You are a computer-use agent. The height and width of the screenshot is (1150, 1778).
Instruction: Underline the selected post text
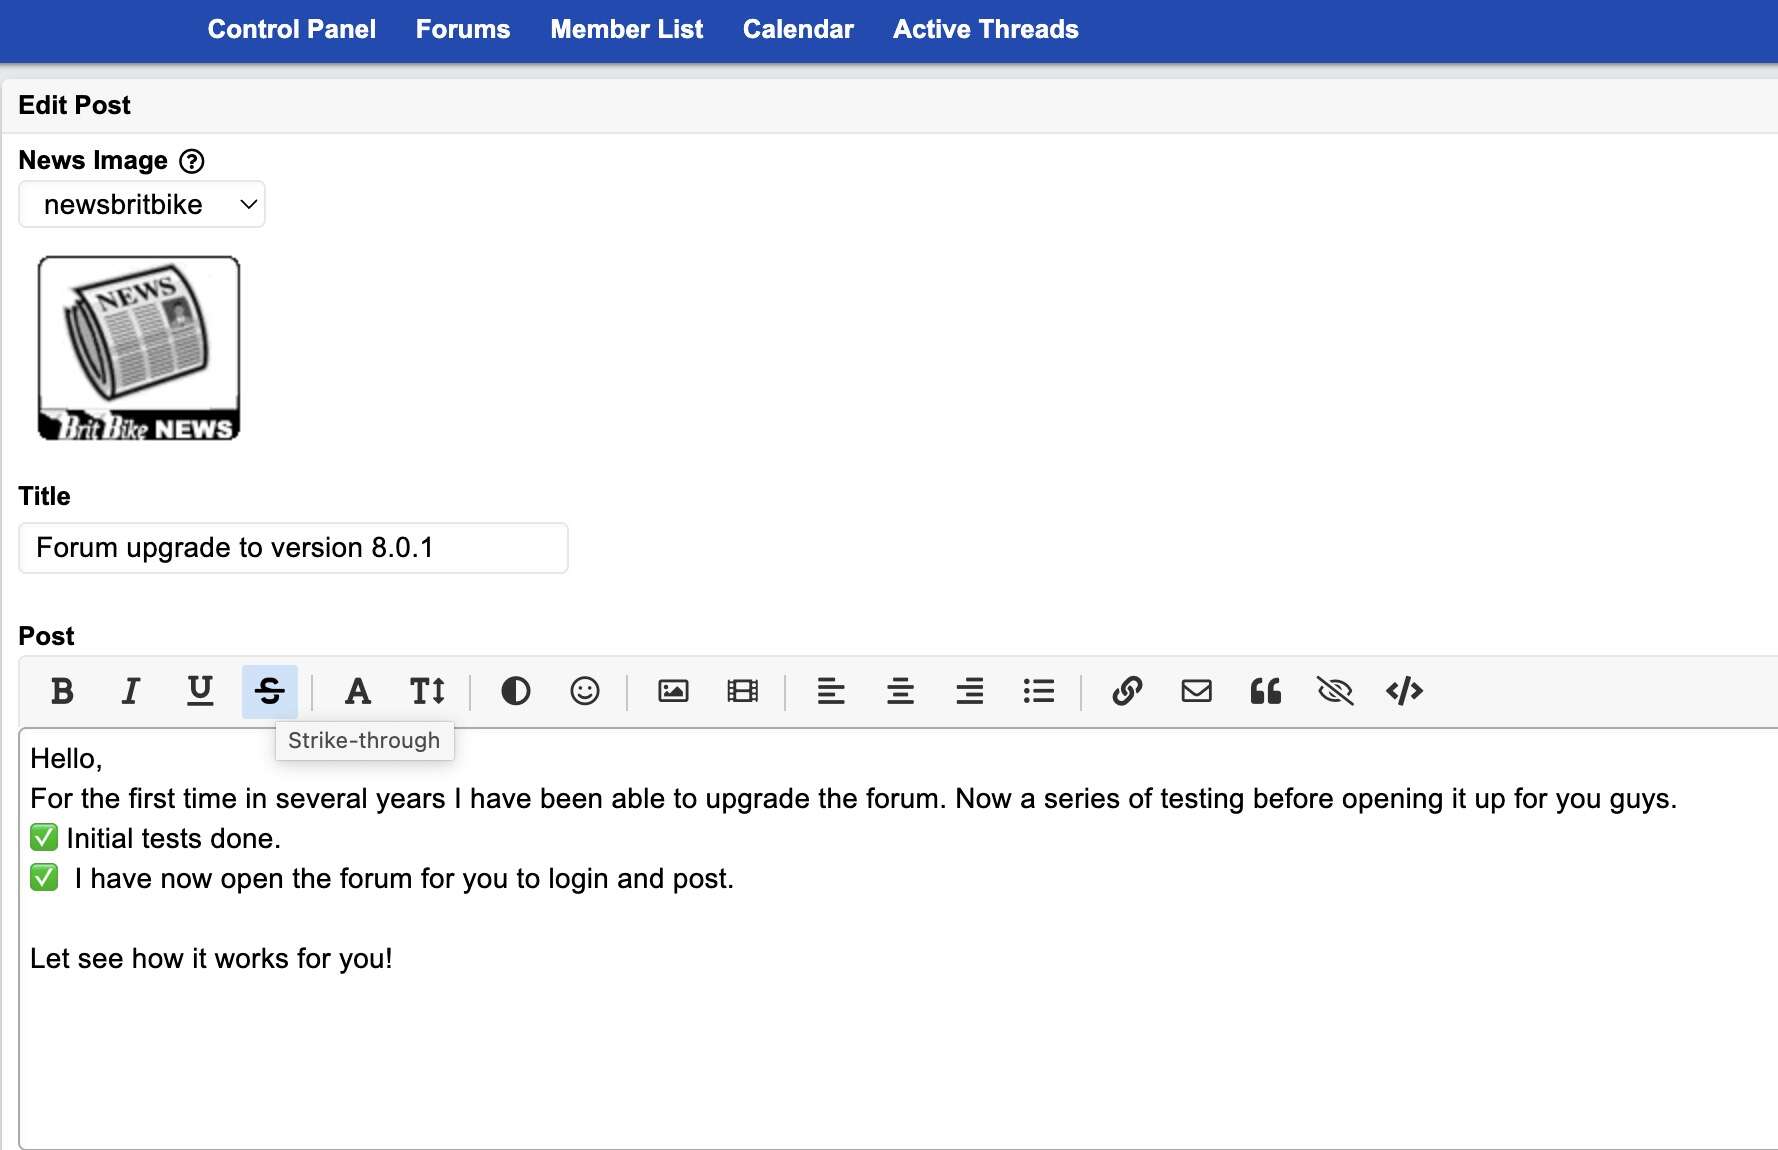pyautogui.click(x=200, y=691)
